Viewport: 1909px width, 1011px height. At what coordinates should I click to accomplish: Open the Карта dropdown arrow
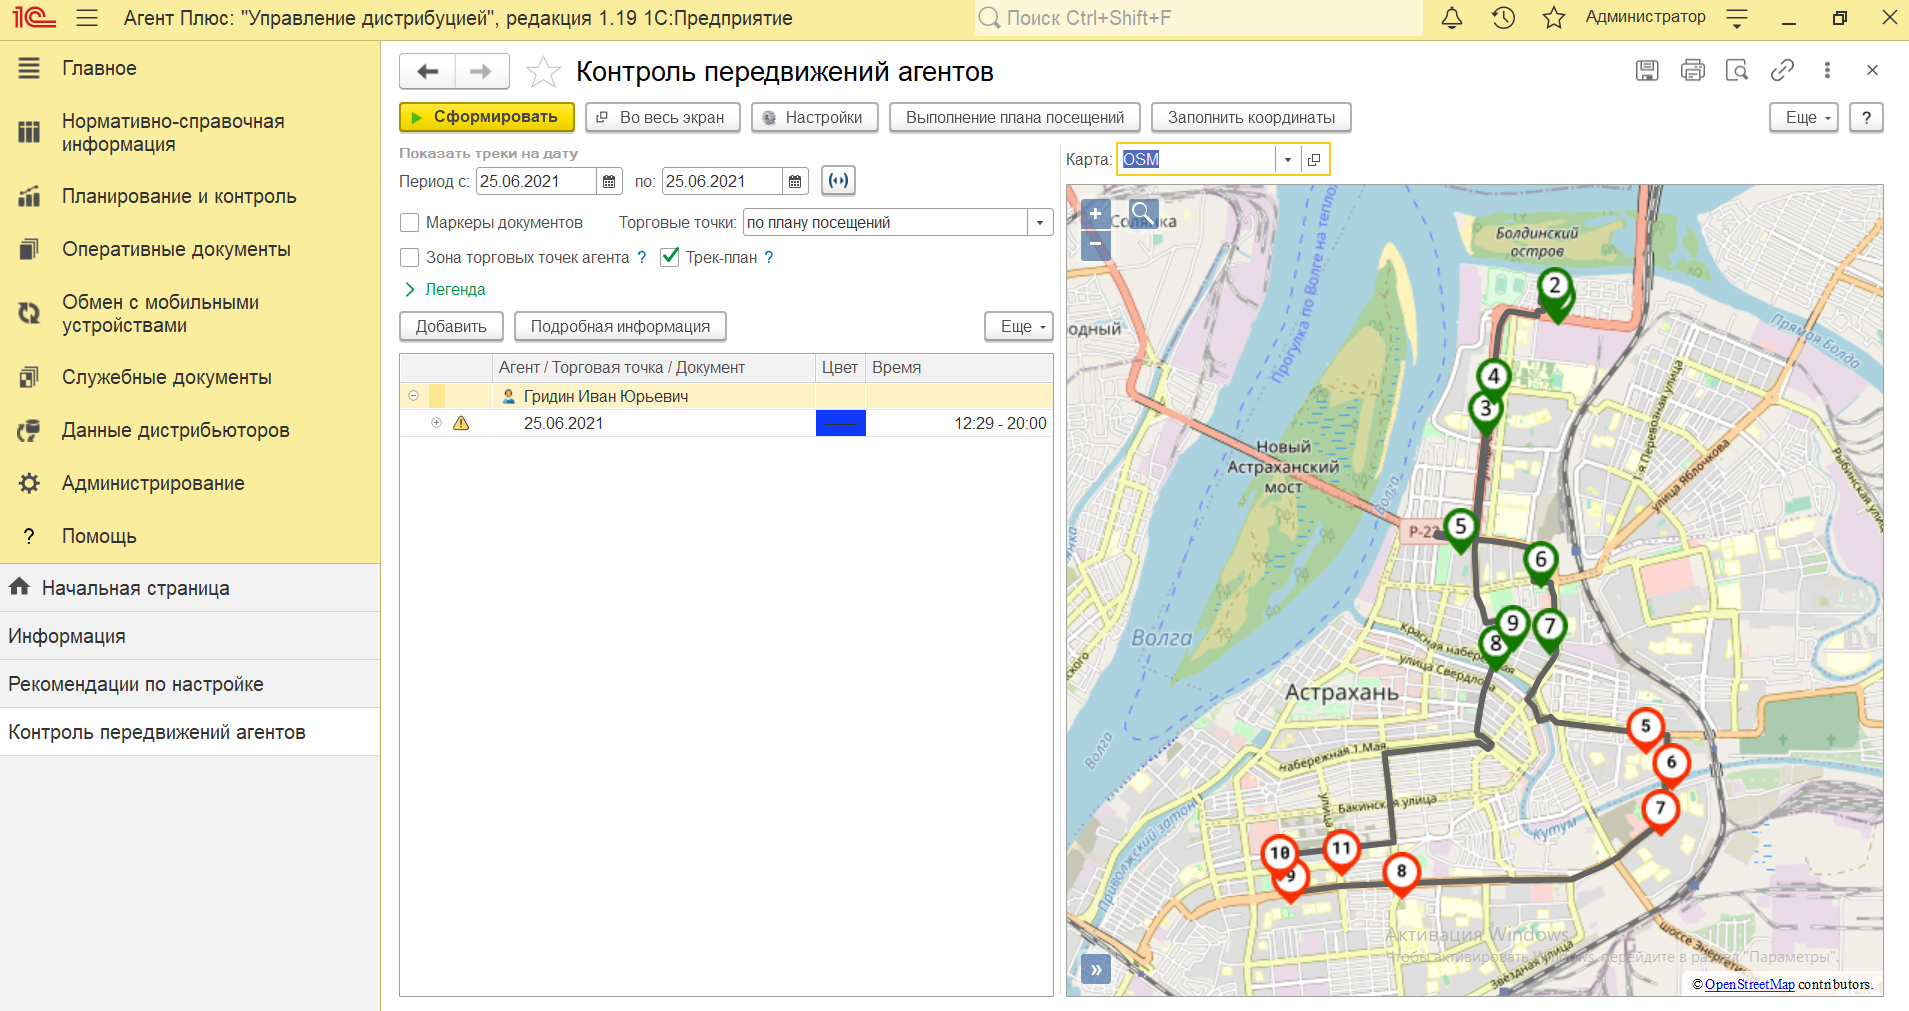click(x=1288, y=159)
